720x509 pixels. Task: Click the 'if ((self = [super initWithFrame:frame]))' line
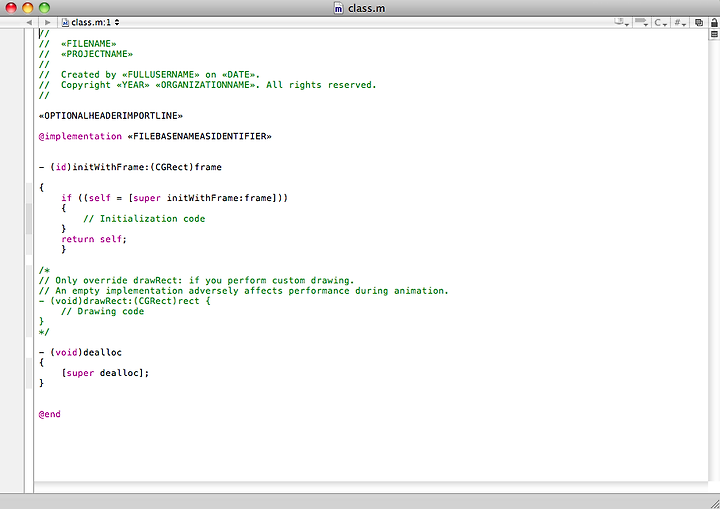174,198
